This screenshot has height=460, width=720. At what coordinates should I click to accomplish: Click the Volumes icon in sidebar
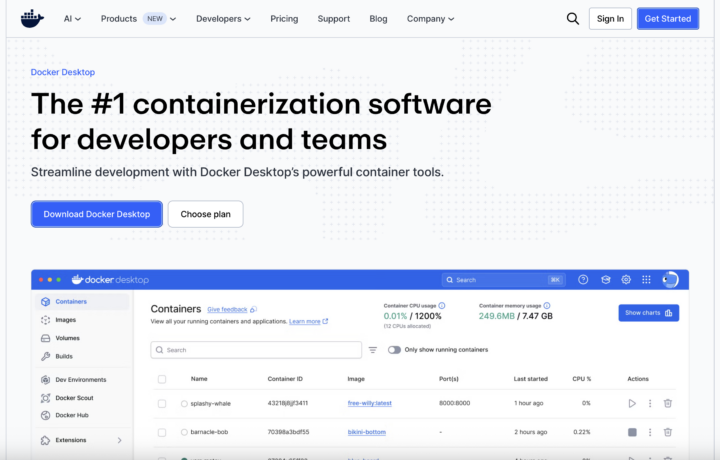(45, 338)
